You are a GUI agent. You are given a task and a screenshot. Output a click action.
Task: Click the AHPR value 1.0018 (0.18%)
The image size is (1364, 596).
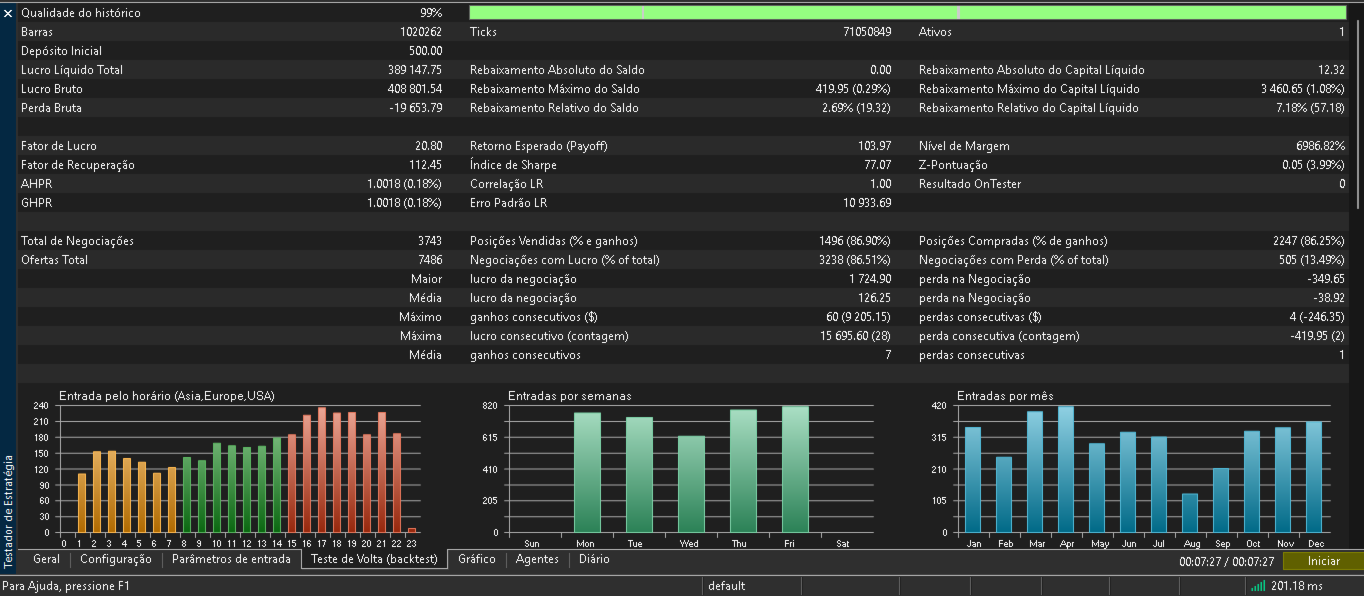coord(404,184)
